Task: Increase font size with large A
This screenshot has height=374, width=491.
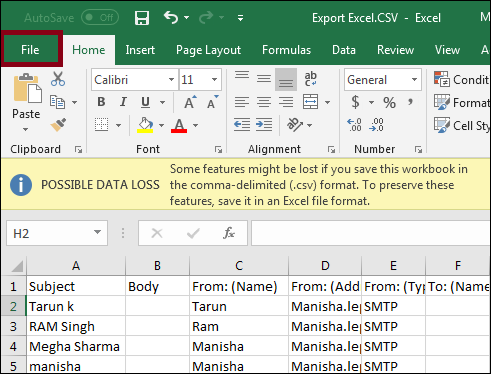Action: [x=190, y=102]
